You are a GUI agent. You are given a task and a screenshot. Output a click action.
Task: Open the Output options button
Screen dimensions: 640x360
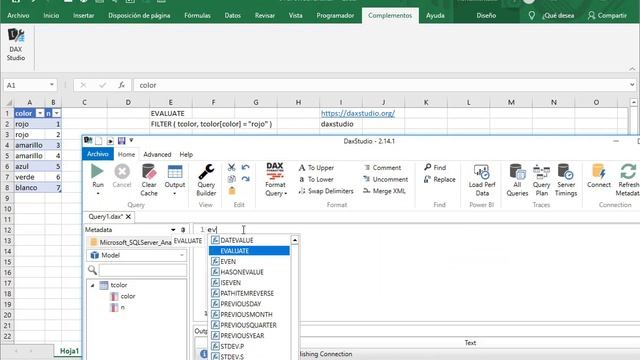coord(175,180)
